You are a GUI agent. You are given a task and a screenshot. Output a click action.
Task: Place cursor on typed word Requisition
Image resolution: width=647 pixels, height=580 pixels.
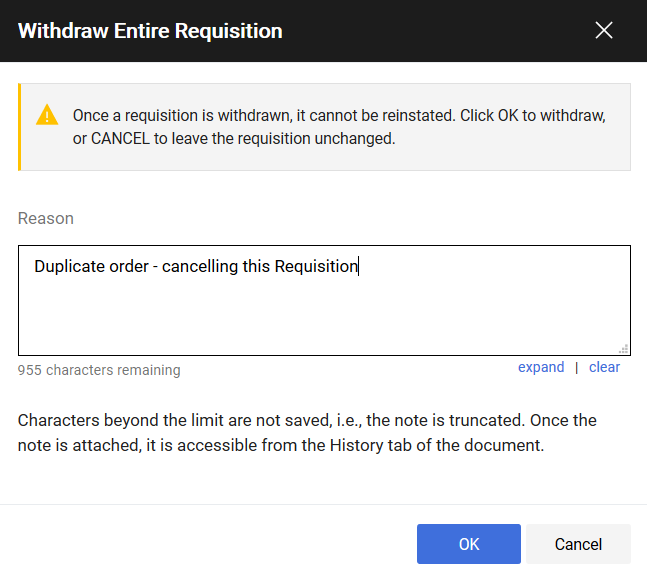point(316,266)
